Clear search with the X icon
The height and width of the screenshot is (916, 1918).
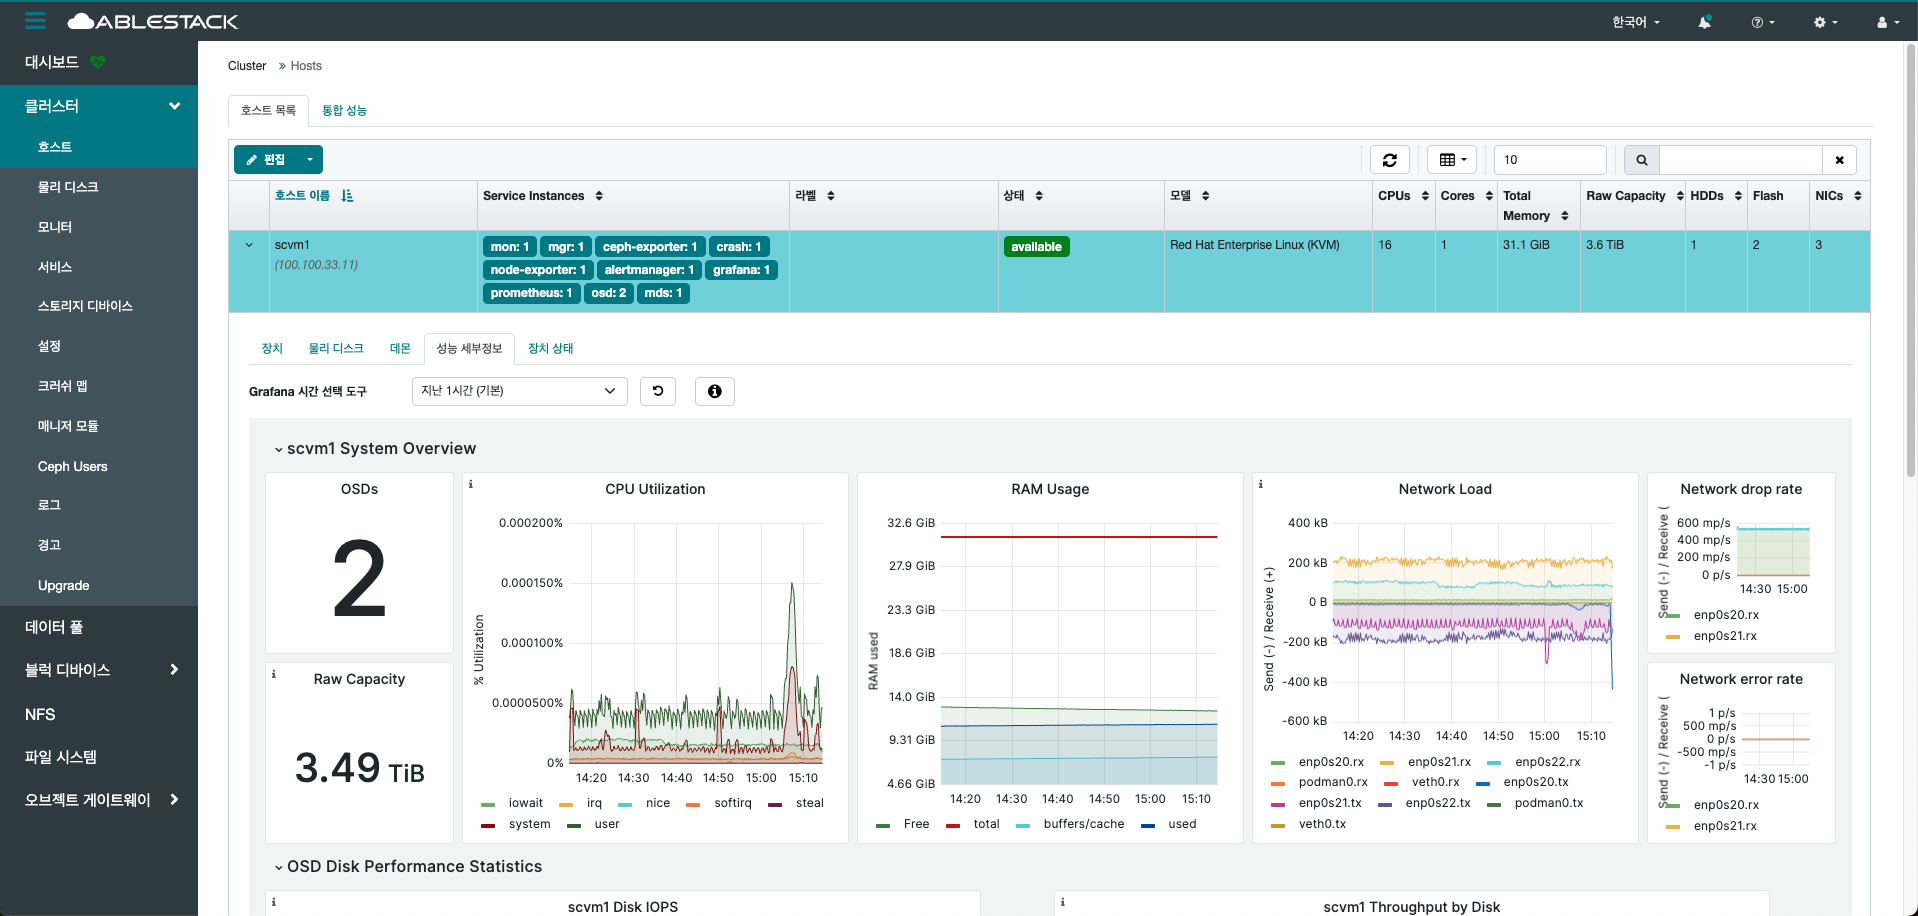coord(1839,160)
